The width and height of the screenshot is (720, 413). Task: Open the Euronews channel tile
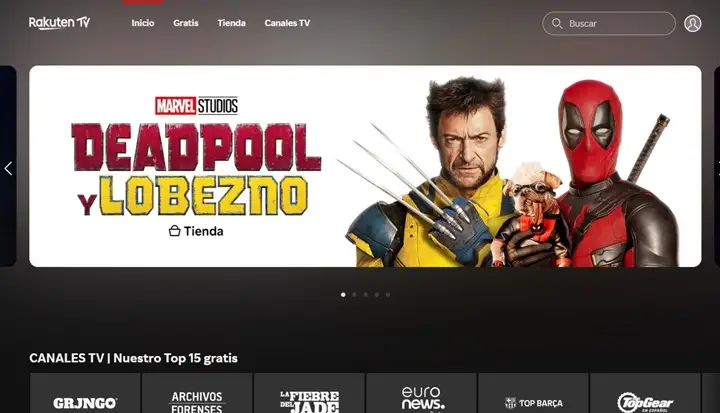[x=421, y=393]
